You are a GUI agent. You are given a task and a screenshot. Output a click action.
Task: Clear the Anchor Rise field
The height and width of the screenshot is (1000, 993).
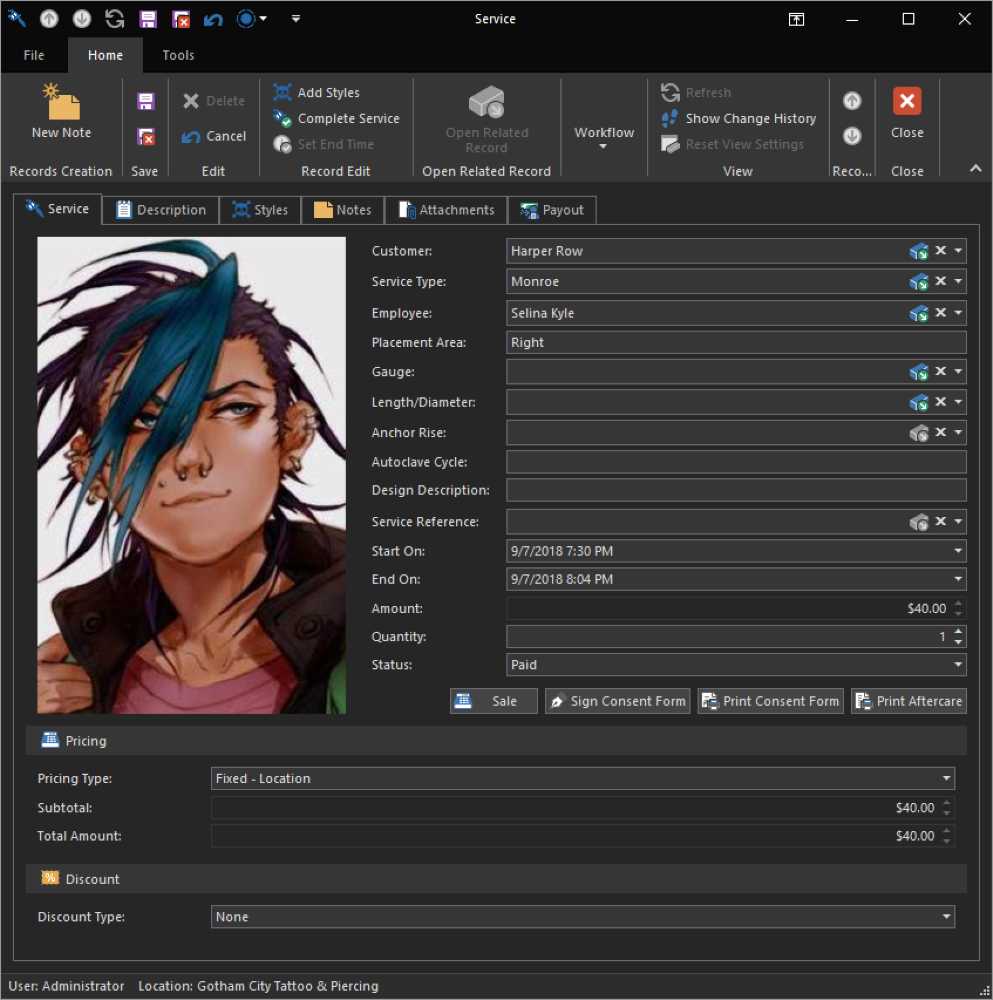941,432
